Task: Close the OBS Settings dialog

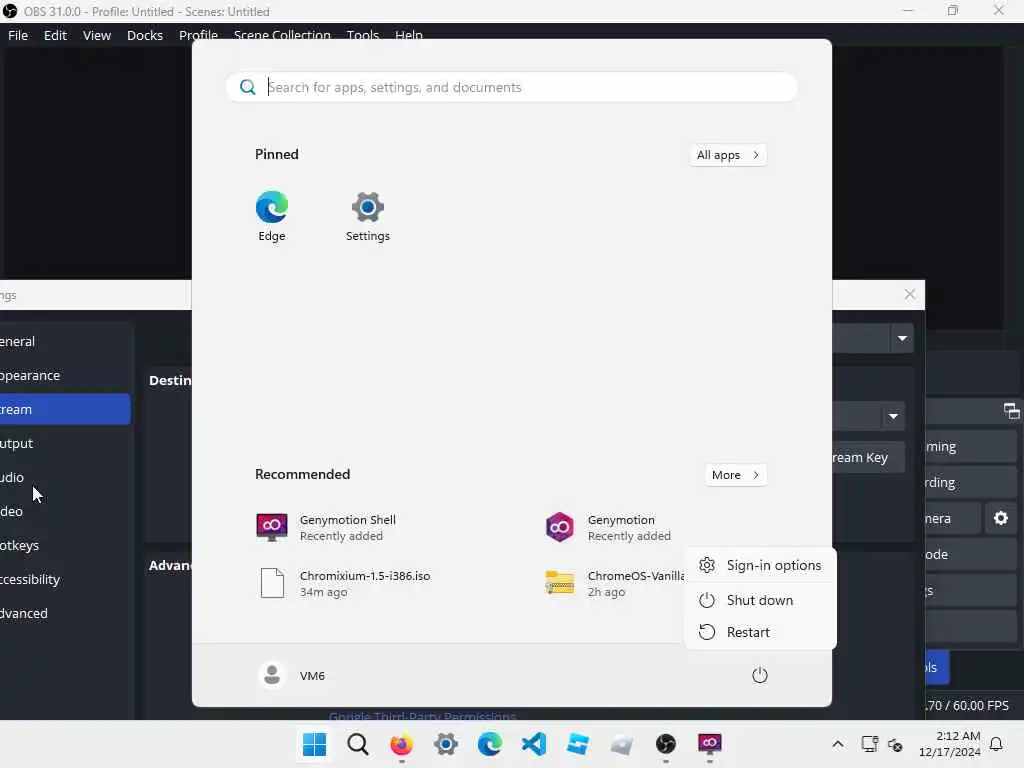Action: [x=910, y=295]
